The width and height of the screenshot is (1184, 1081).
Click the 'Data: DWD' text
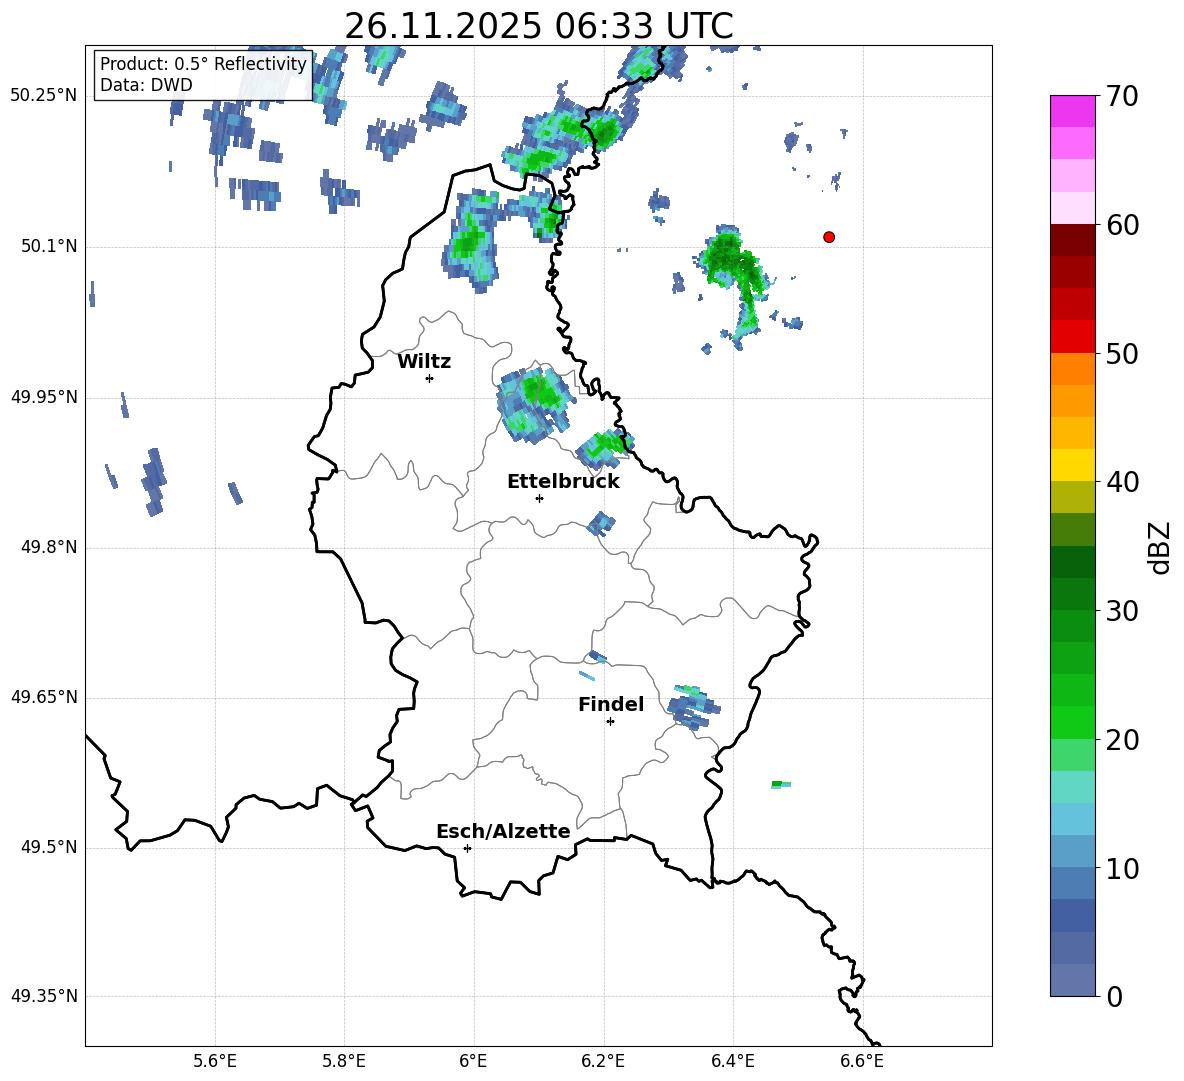pyautogui.click(x=146, y=85)
